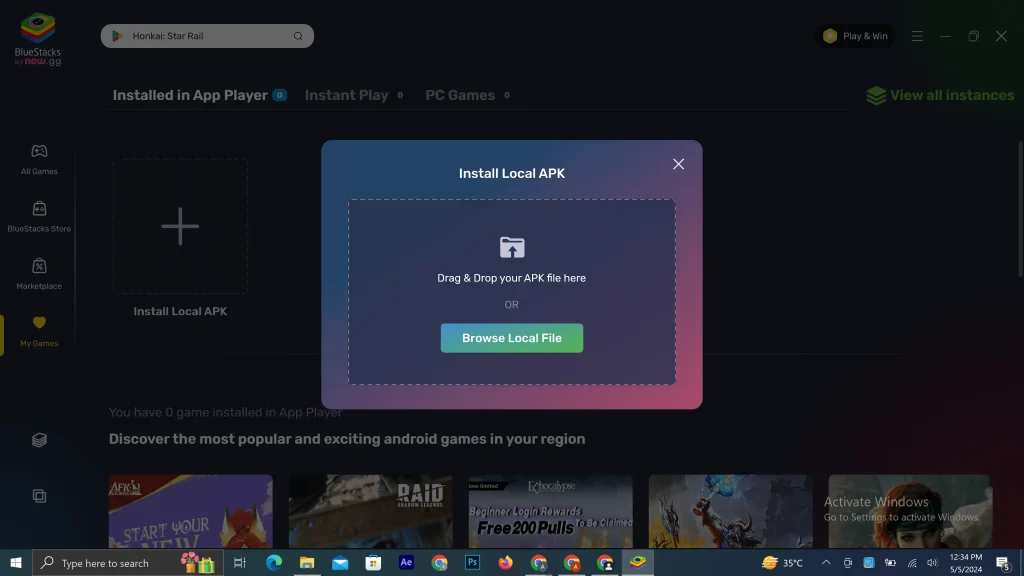Switch to the Instant Play tab
Screen dimensions: 1024x576
(x=346, y=95)
